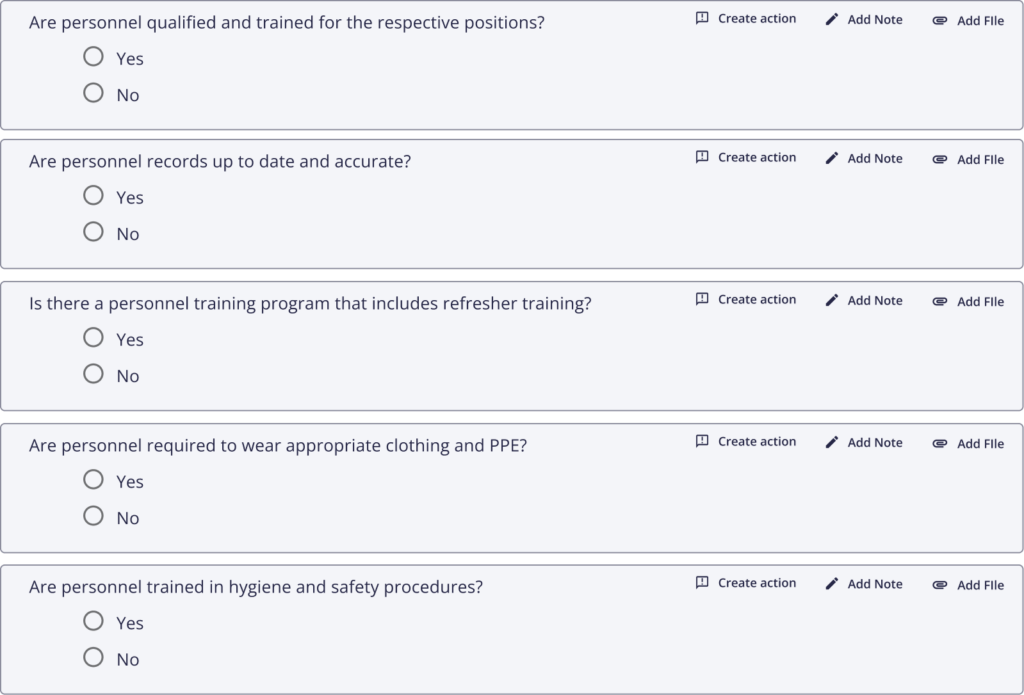1024x695 pixels.
Task: Click Add File text on PPE clothing question
Action: point(980,444)
